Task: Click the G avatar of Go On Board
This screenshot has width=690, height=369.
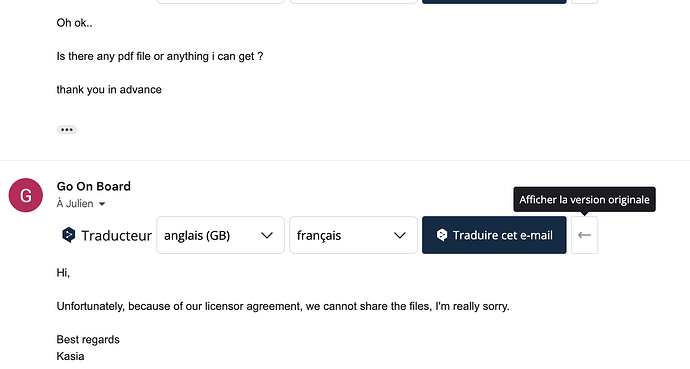Action: click(x=26, y=195)
